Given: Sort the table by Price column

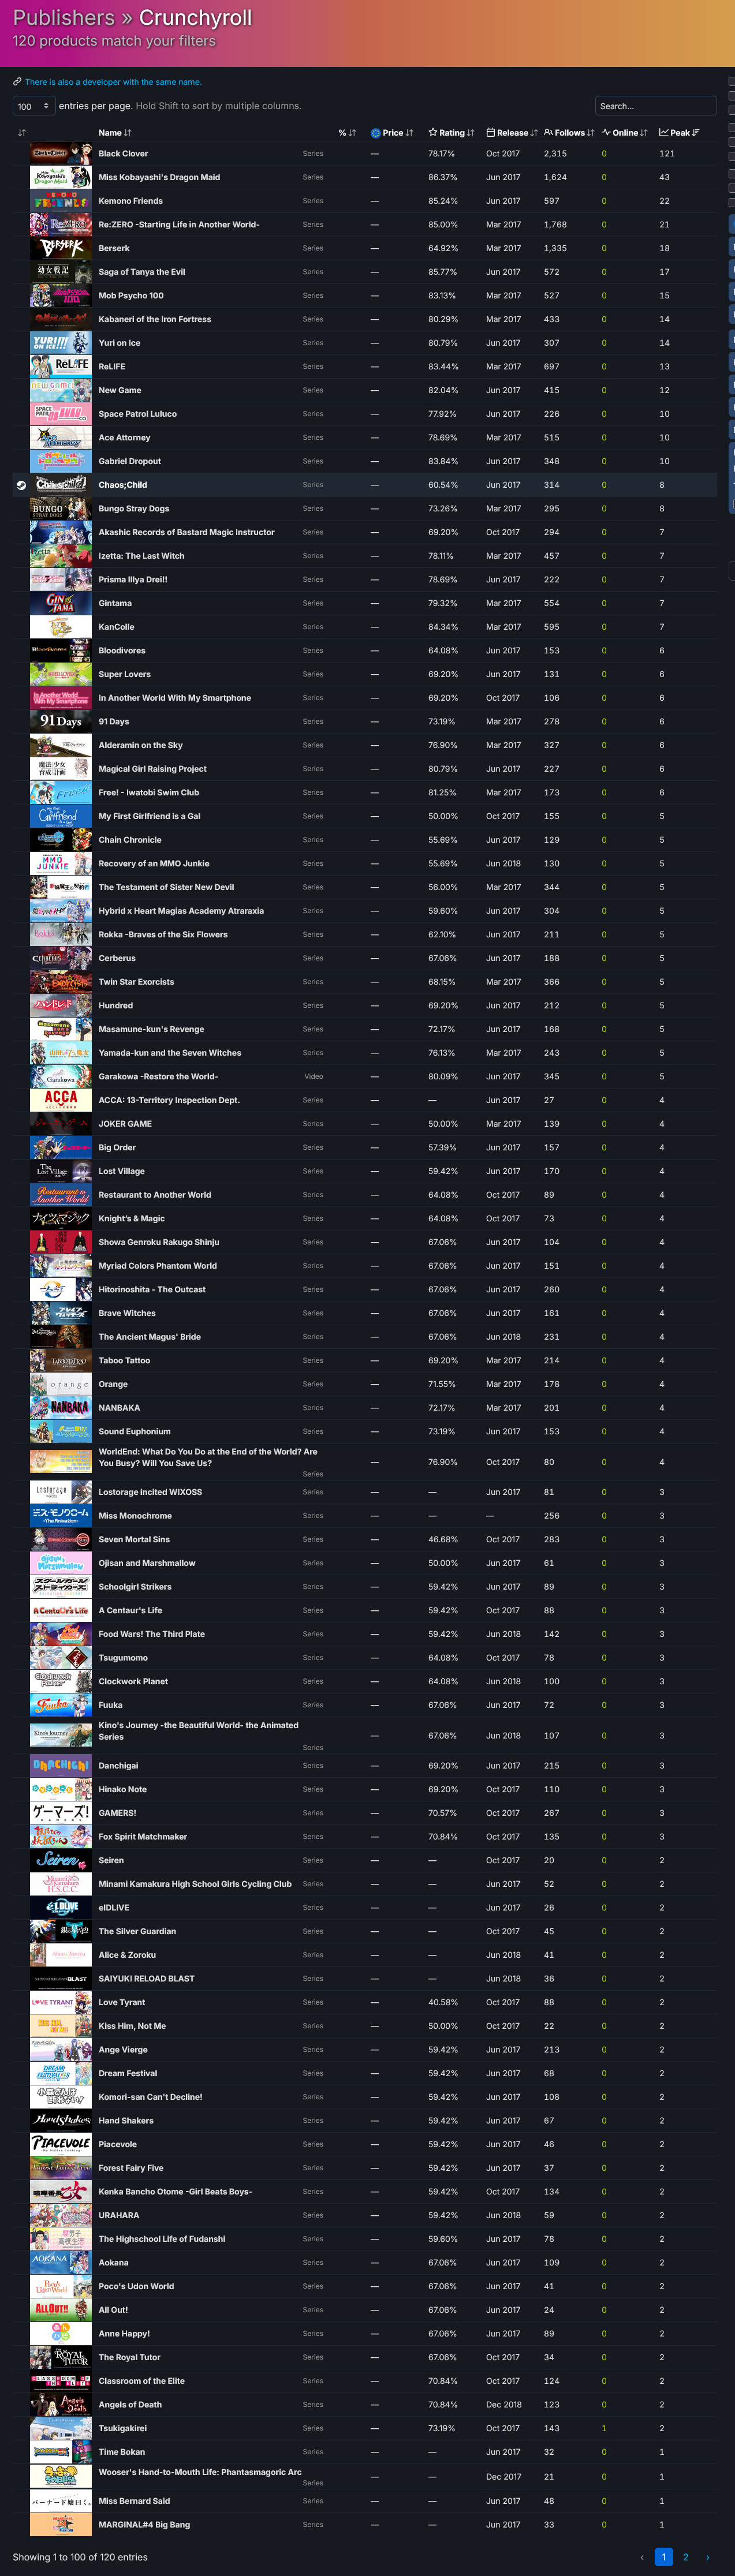Looking at the screenshot, I should (392, 132).
